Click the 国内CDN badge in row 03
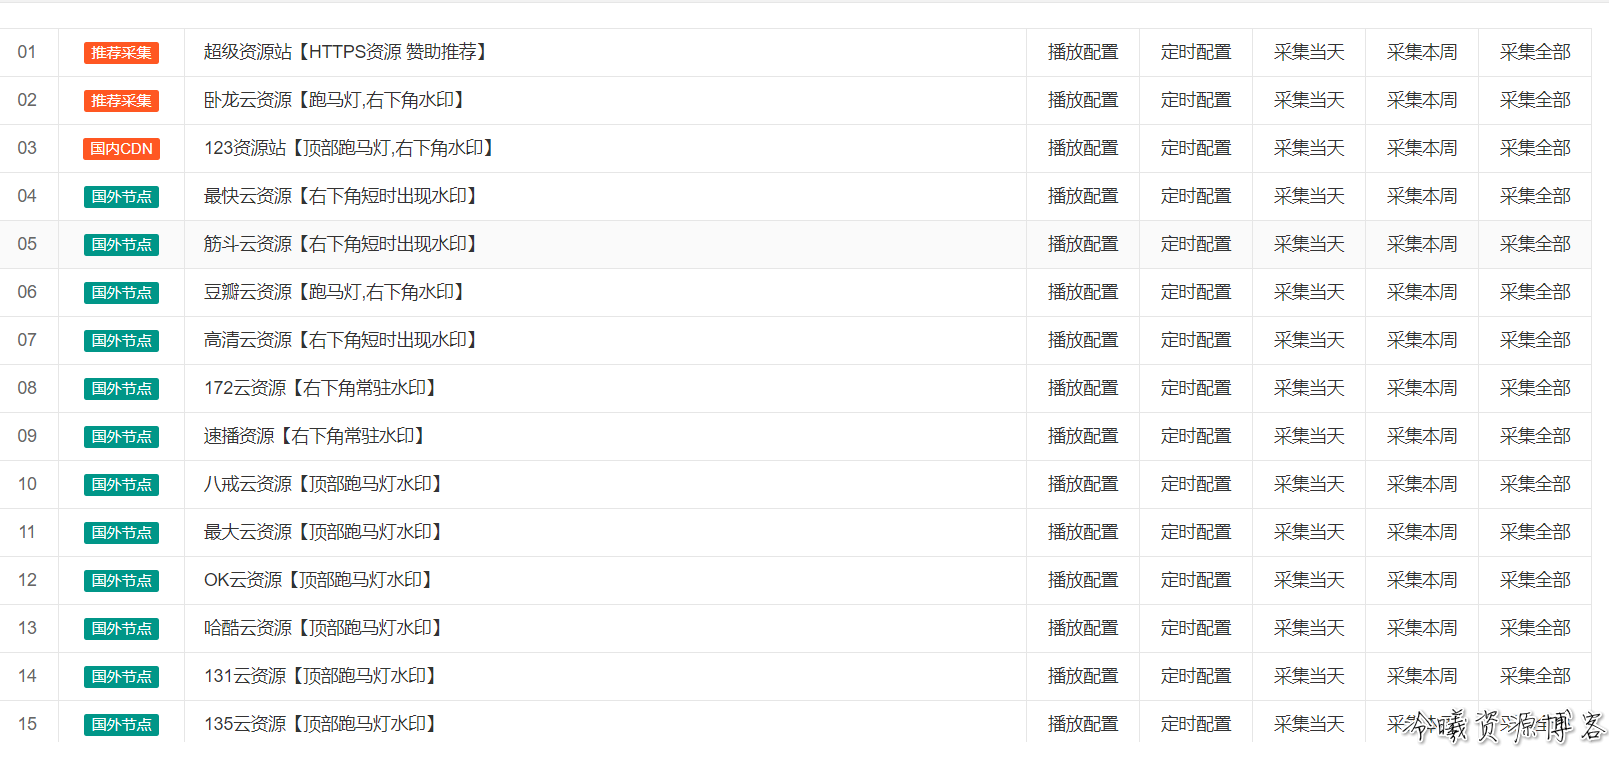The width and height of the screenshot is (1609, 760). click(121, 149)
